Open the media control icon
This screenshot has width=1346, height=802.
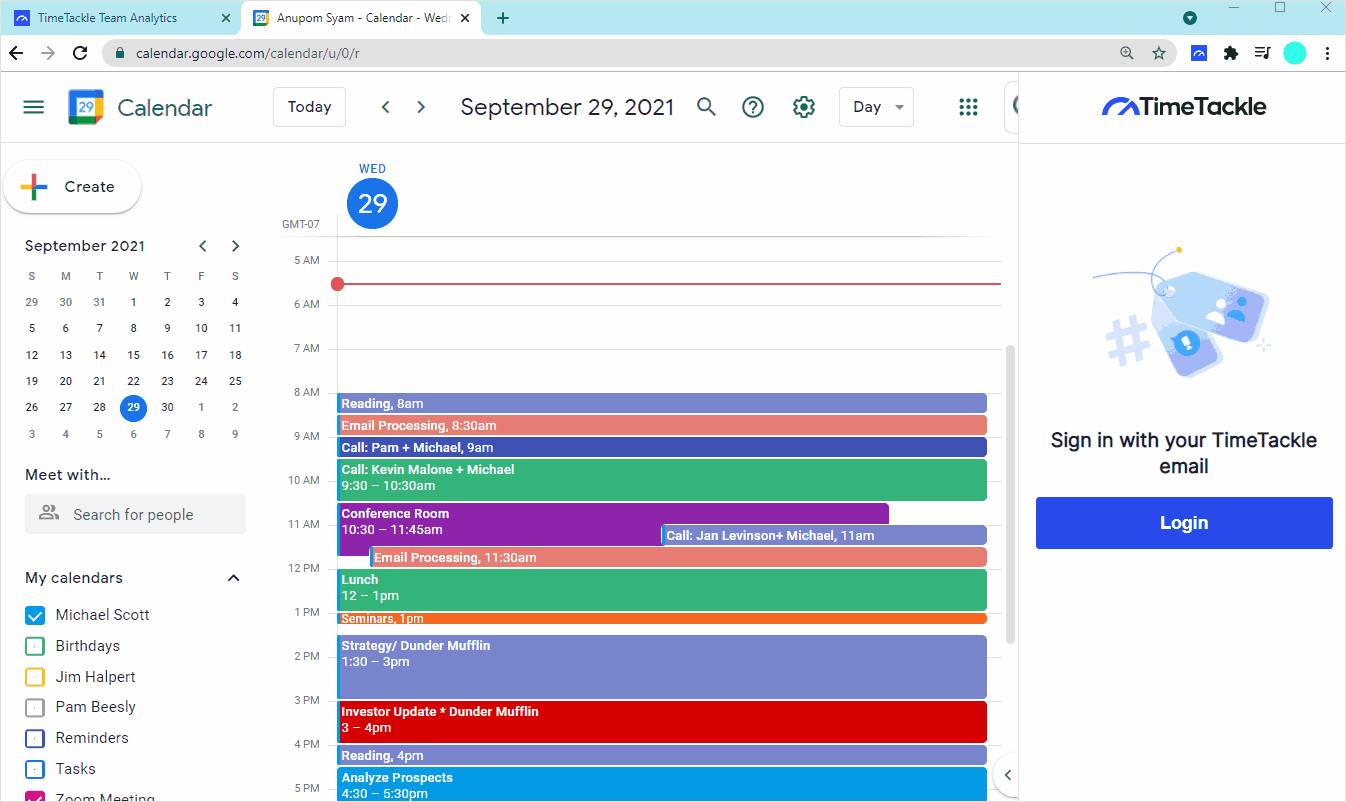click(1263, 53)
